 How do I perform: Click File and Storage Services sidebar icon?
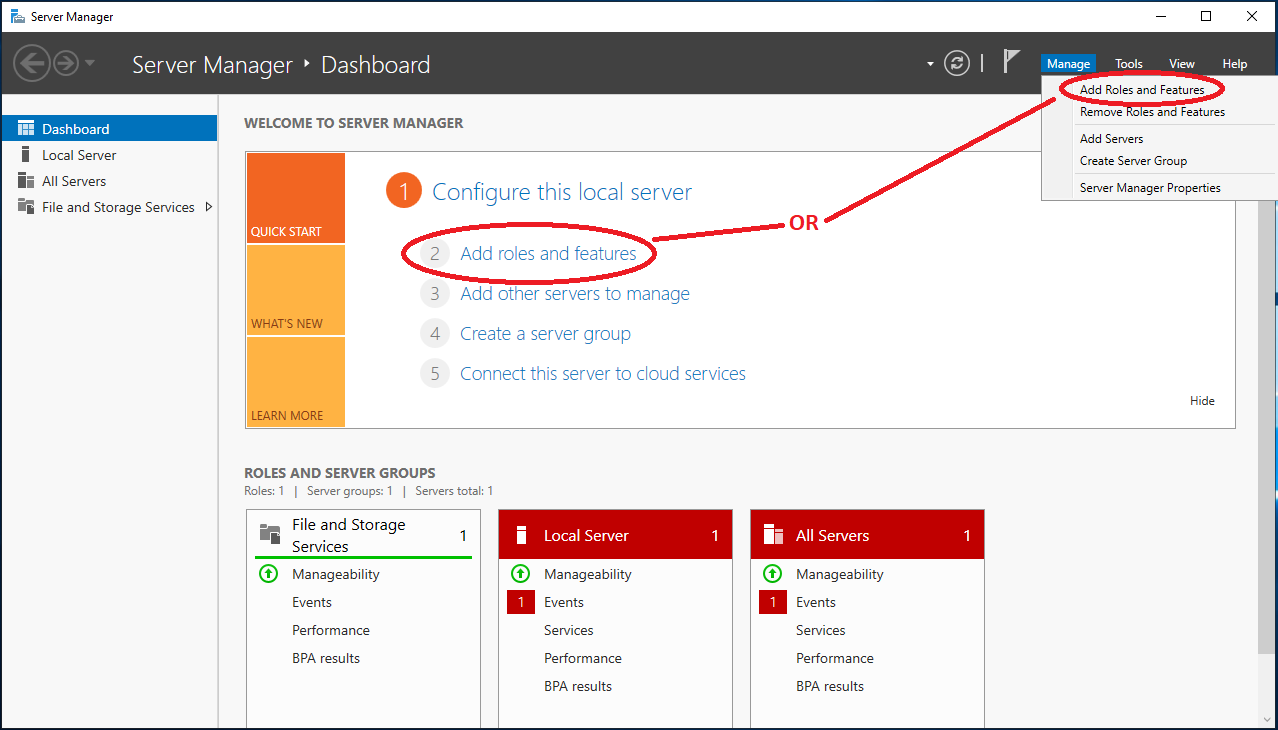pyautogui.click(x=26, y=206)
